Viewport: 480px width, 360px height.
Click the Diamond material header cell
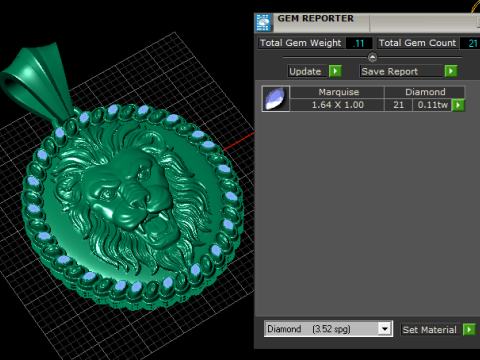pyautogui.click(x=425, y=92)
